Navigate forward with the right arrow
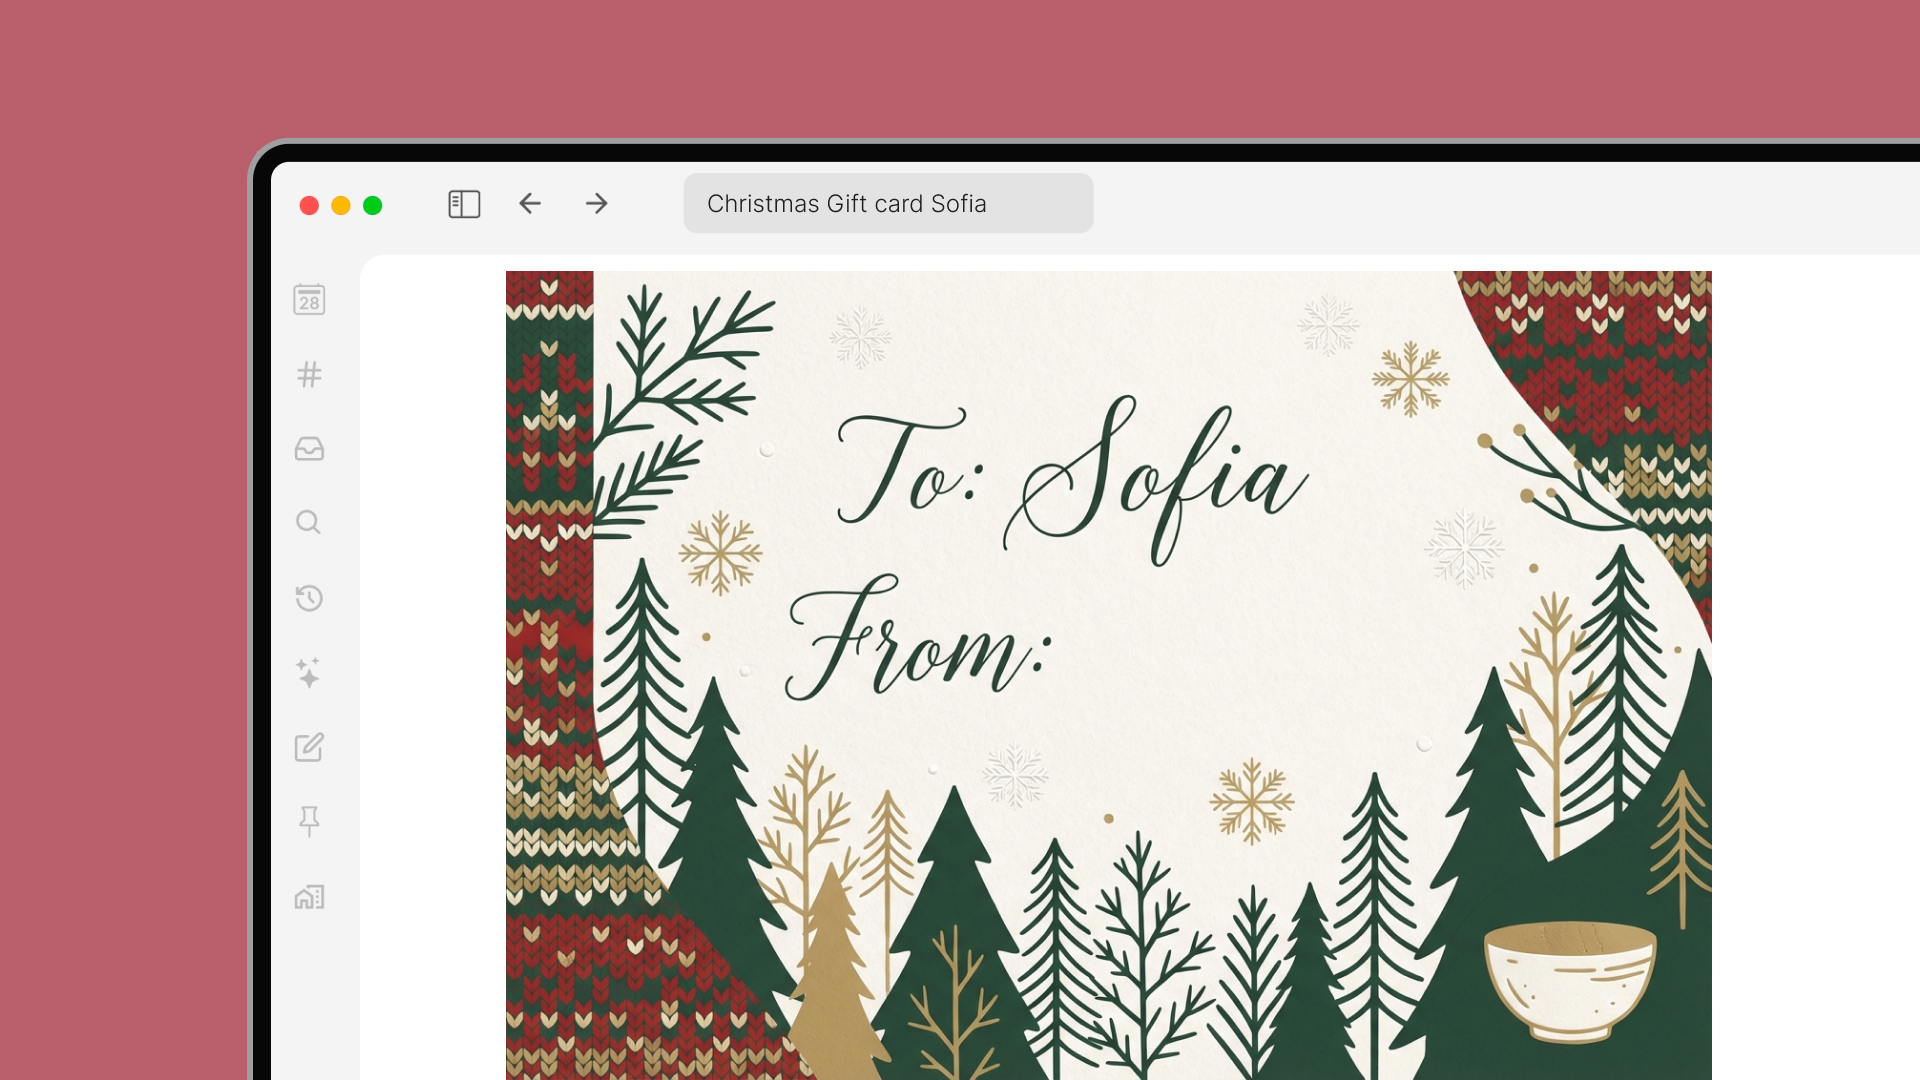The width and height of the screenshot is (1920, 1080). (x=597, y=204)
